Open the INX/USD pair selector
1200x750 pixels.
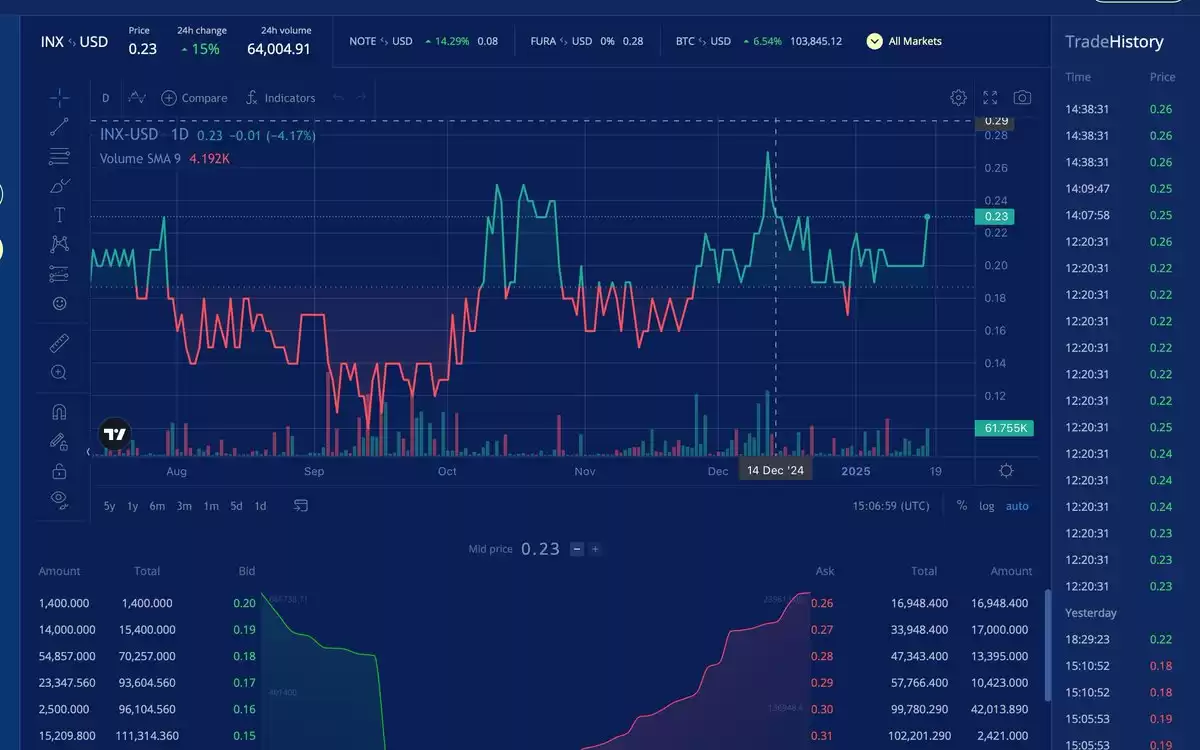(74, 41)
